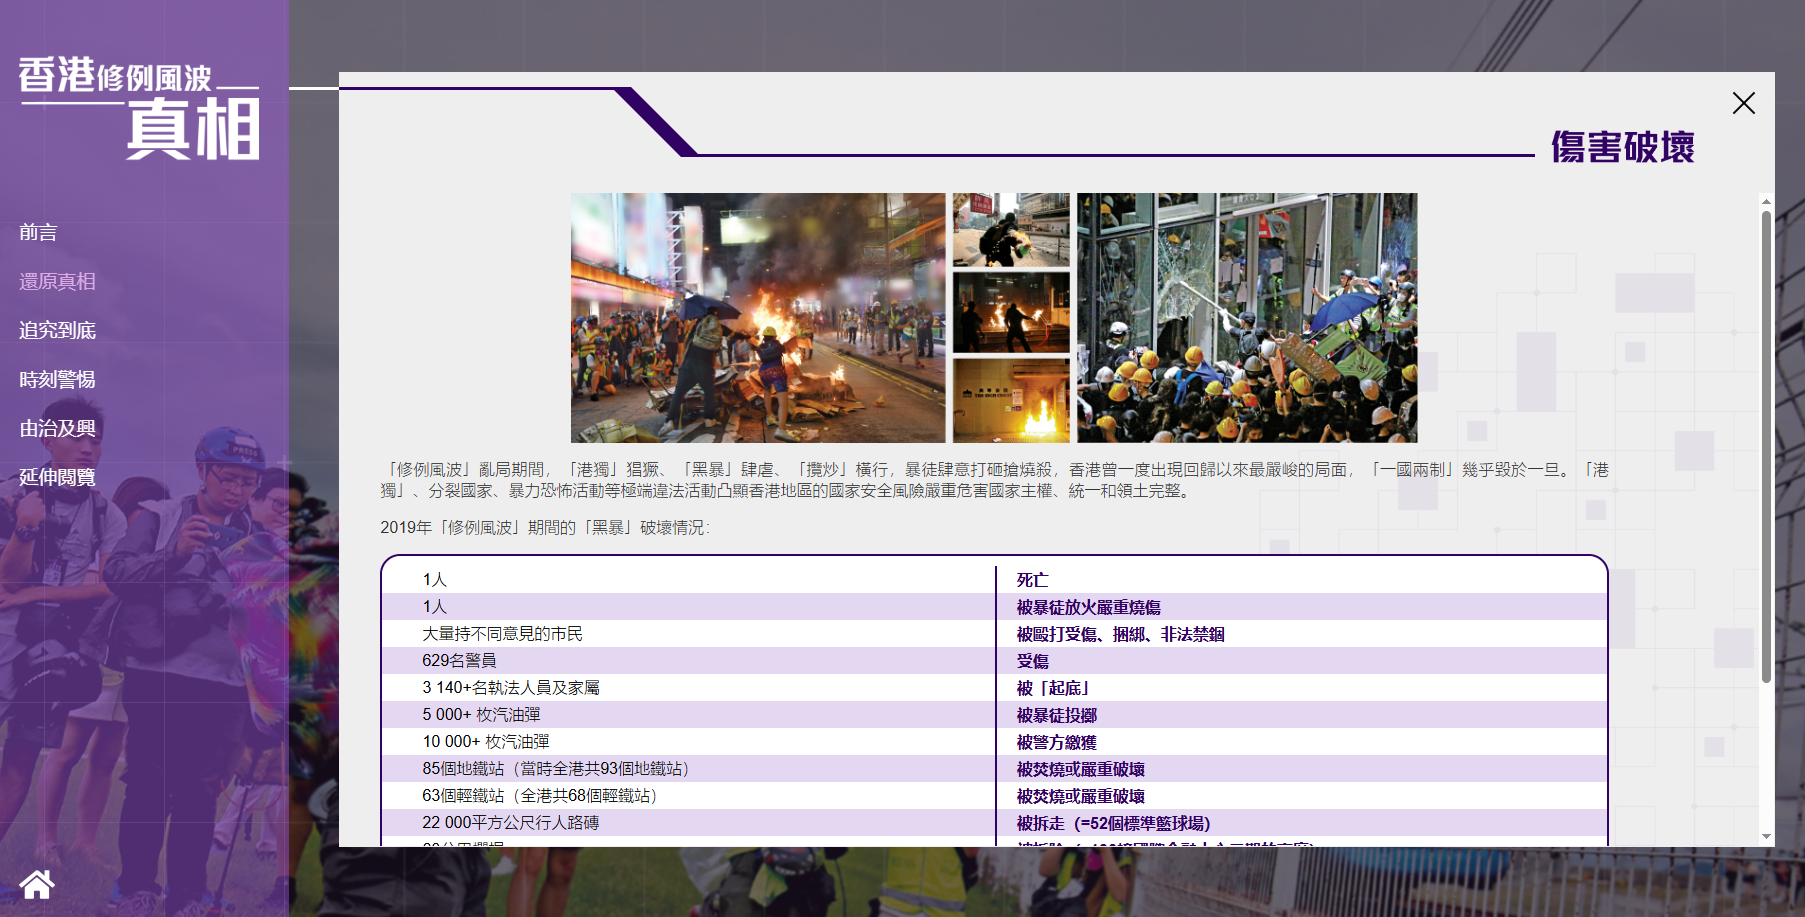
Task: Click the 傷害破壞 heading title
Action: pos(1622,147)
